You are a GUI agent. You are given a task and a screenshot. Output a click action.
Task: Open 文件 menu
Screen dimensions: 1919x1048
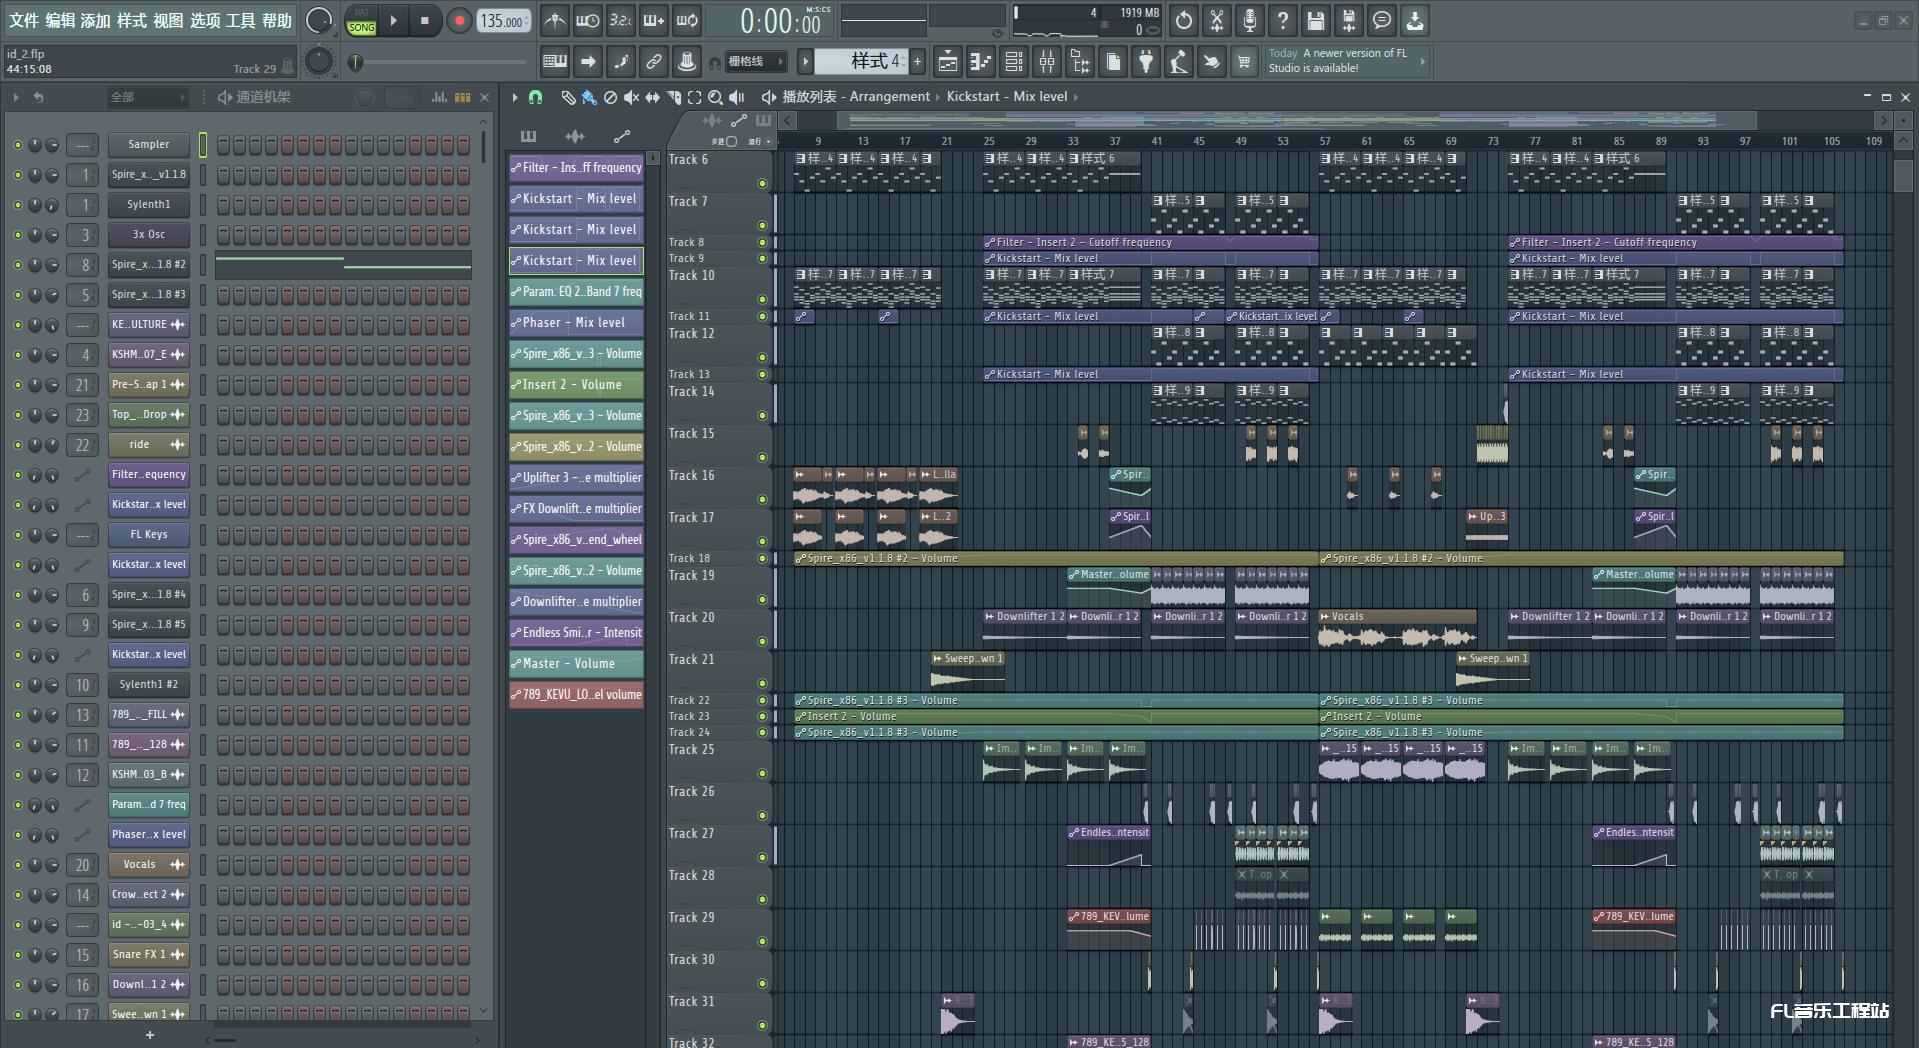pos(24,20)
